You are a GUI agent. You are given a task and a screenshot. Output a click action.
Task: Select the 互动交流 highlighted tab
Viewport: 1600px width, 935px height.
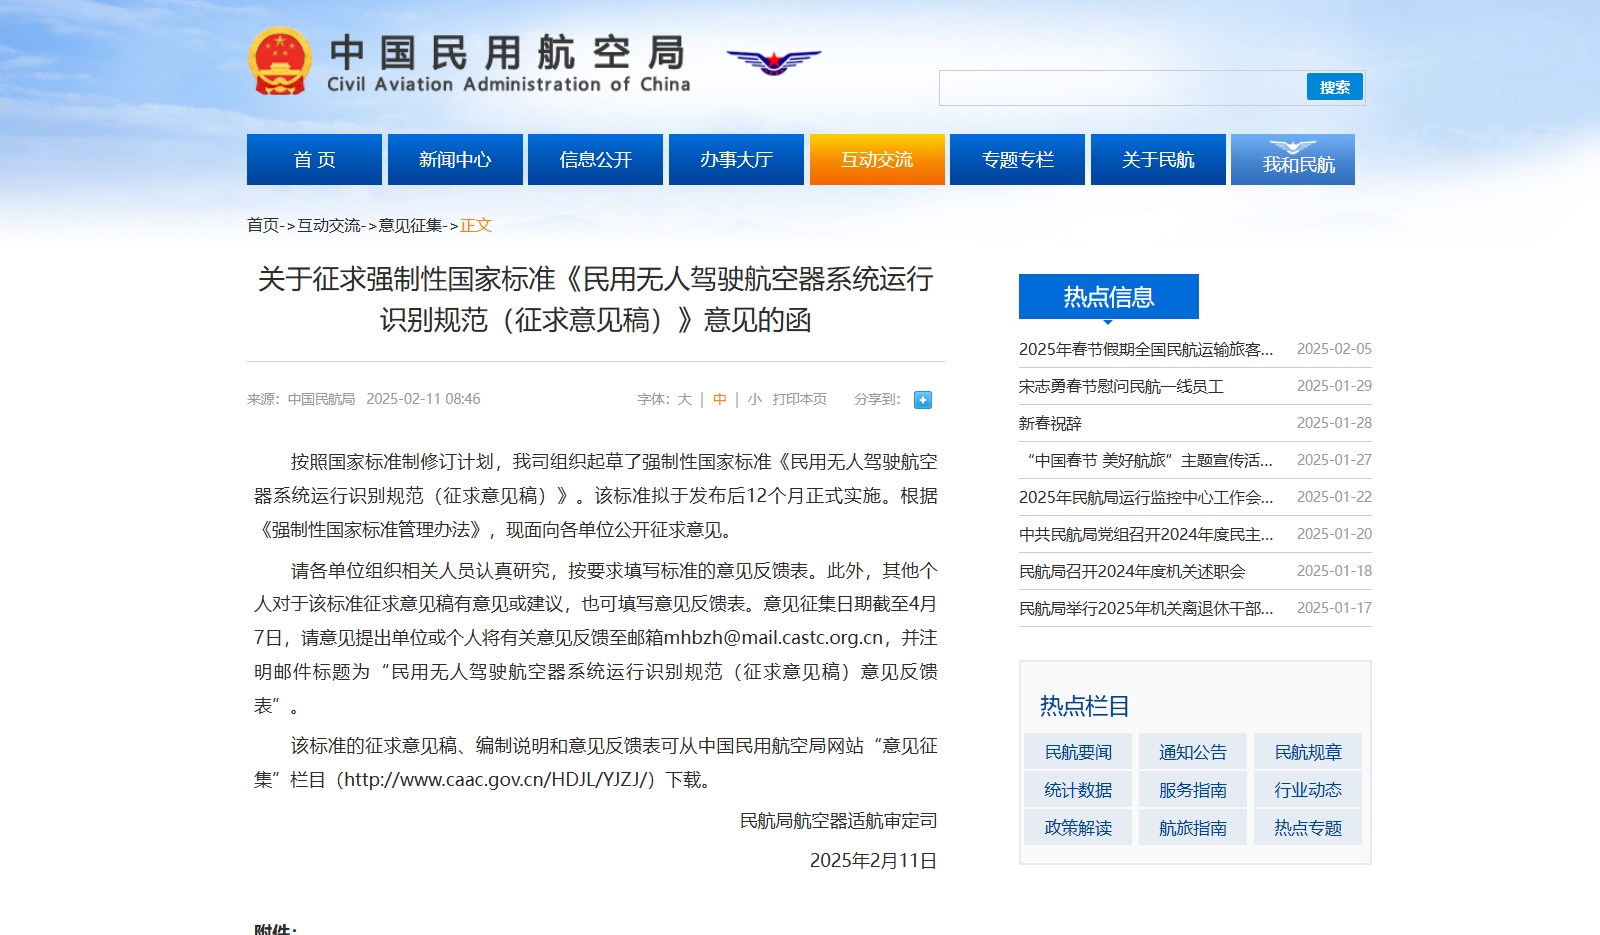[877, 160]
